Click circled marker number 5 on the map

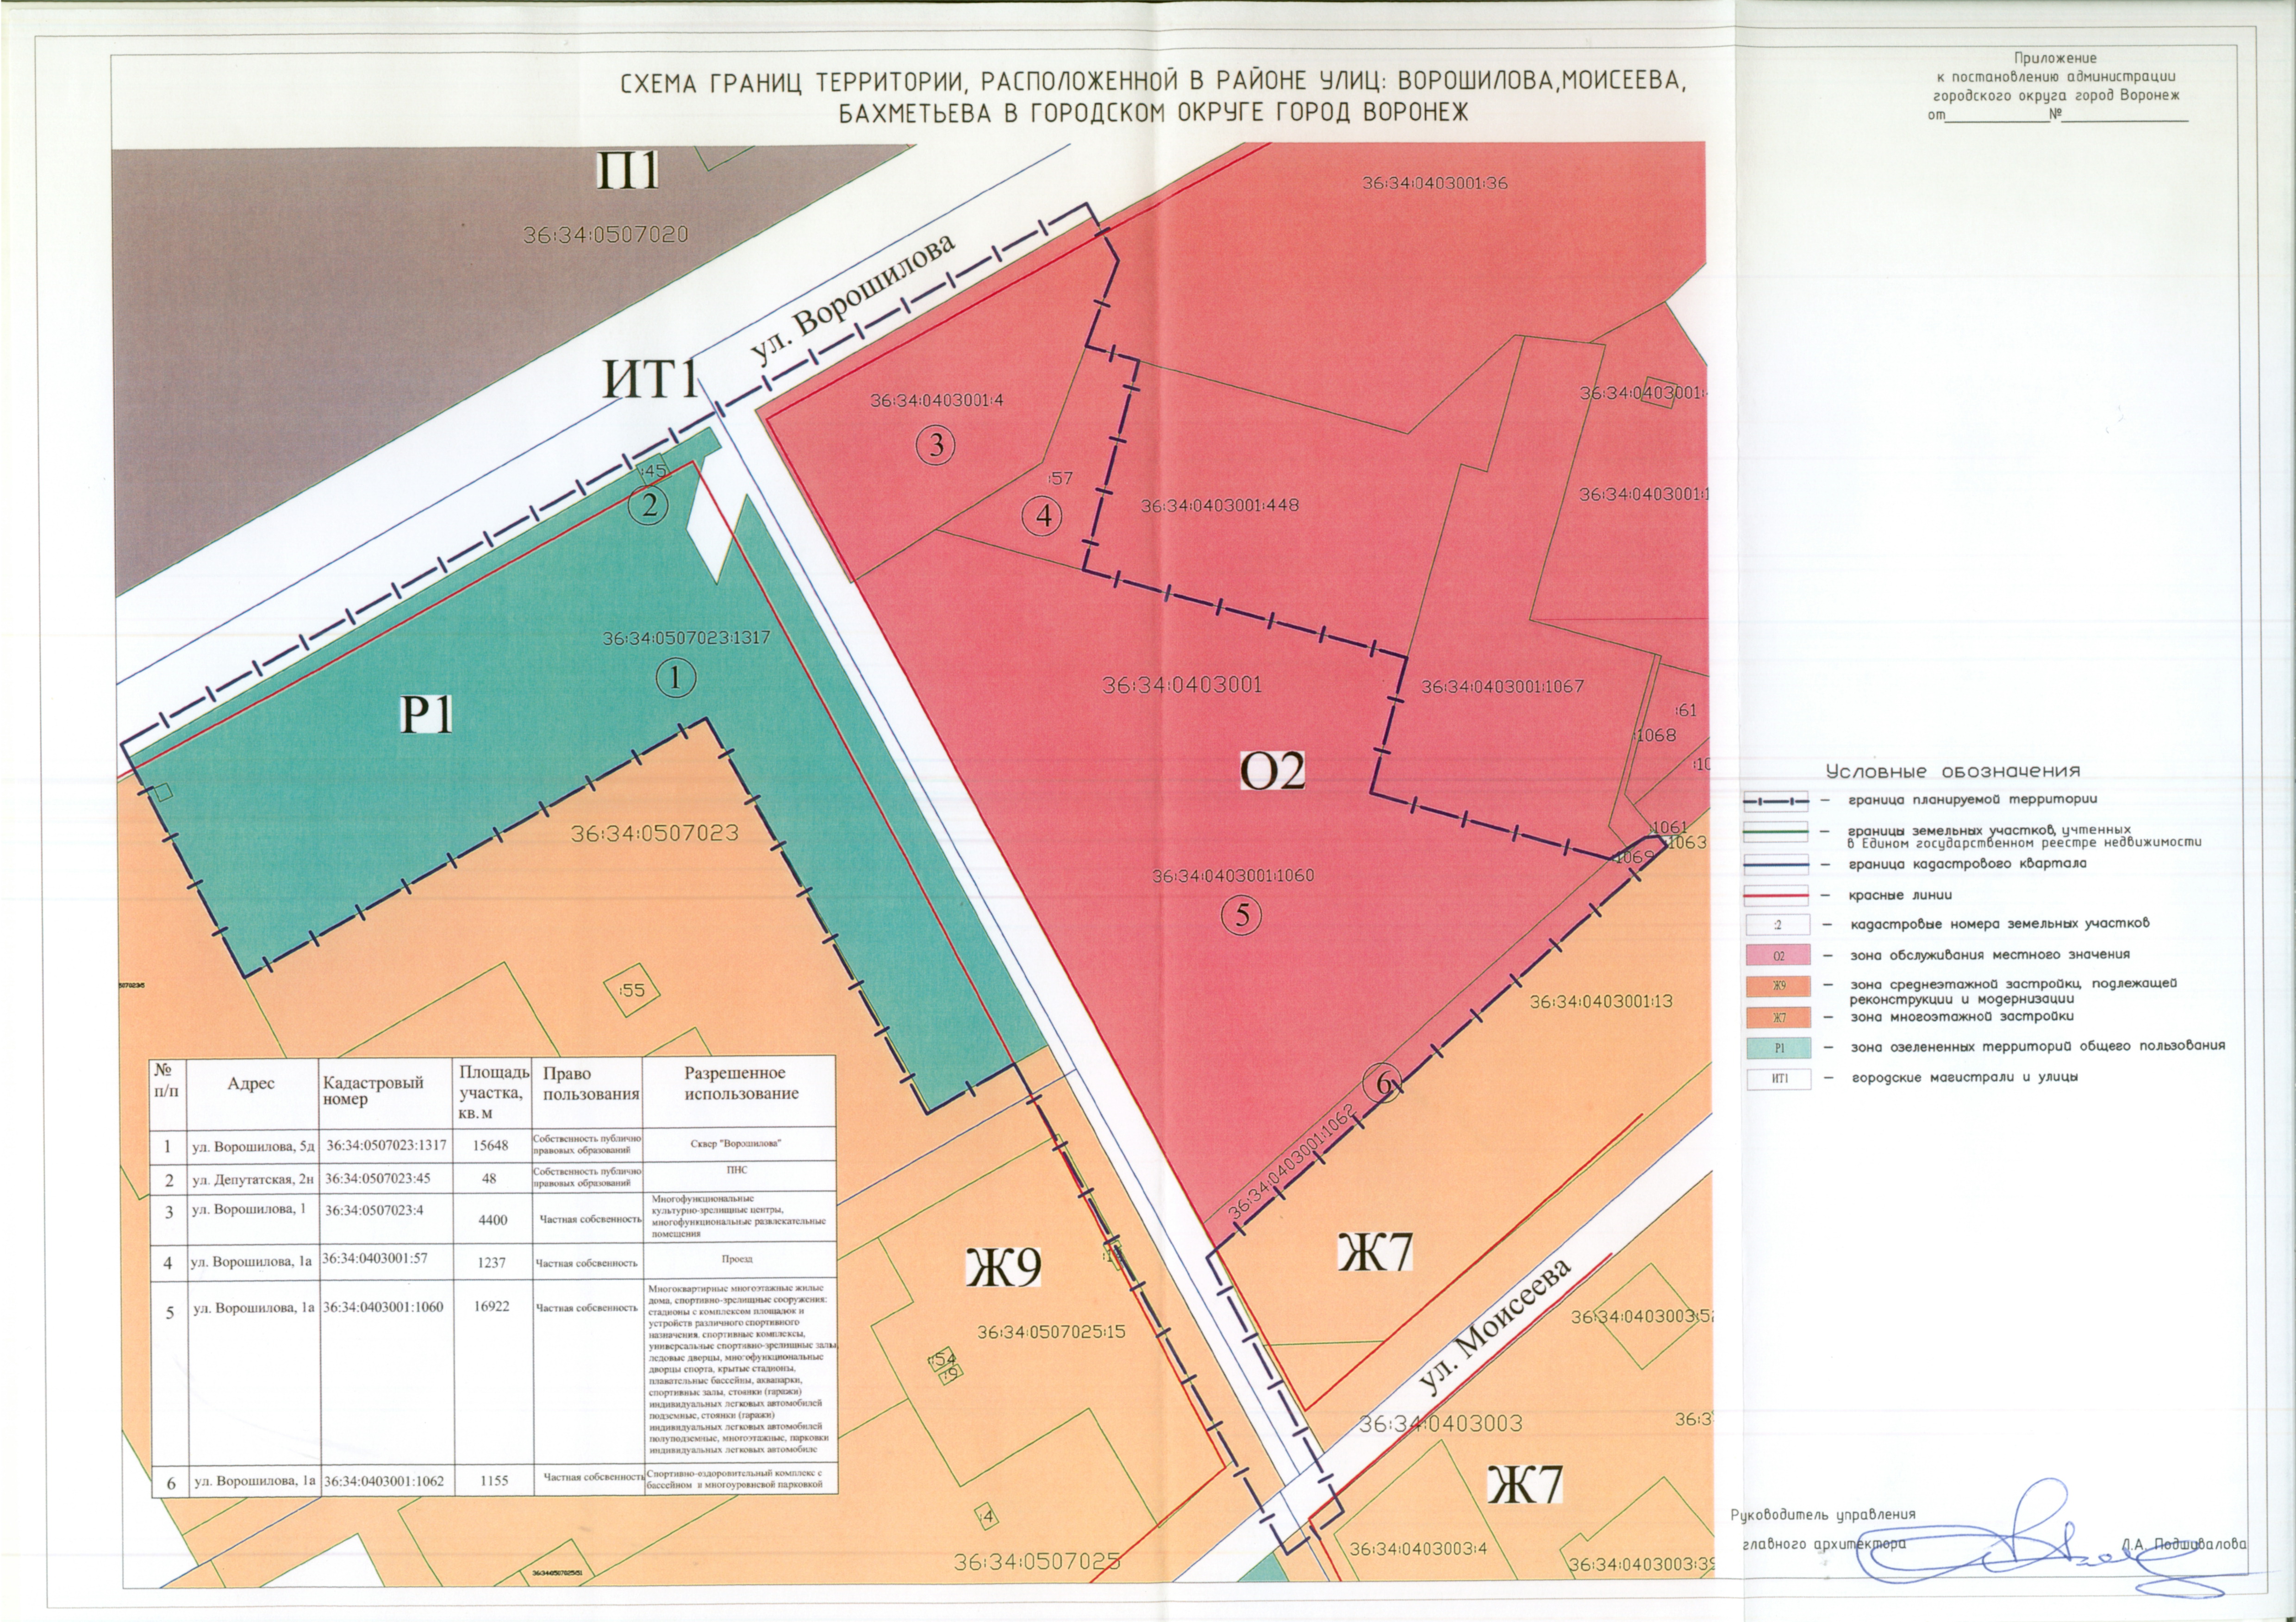tap(1242, 915)
